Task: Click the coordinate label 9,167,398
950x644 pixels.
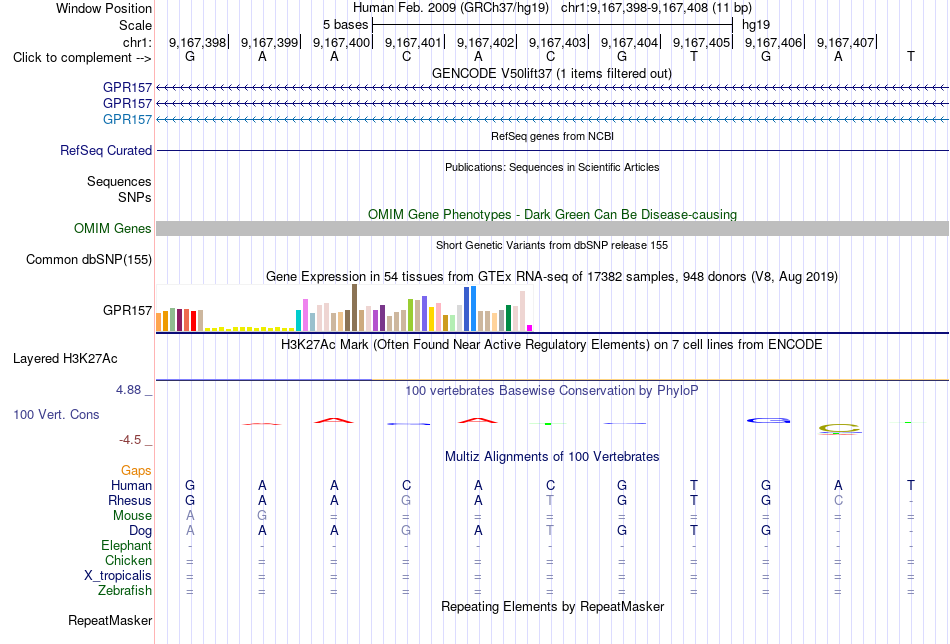Action: click(x=197, y=42)
